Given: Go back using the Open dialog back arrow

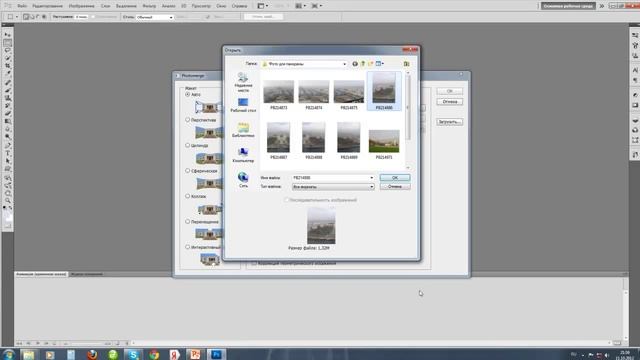Looking at the screenshot, I should pos(355,64).
